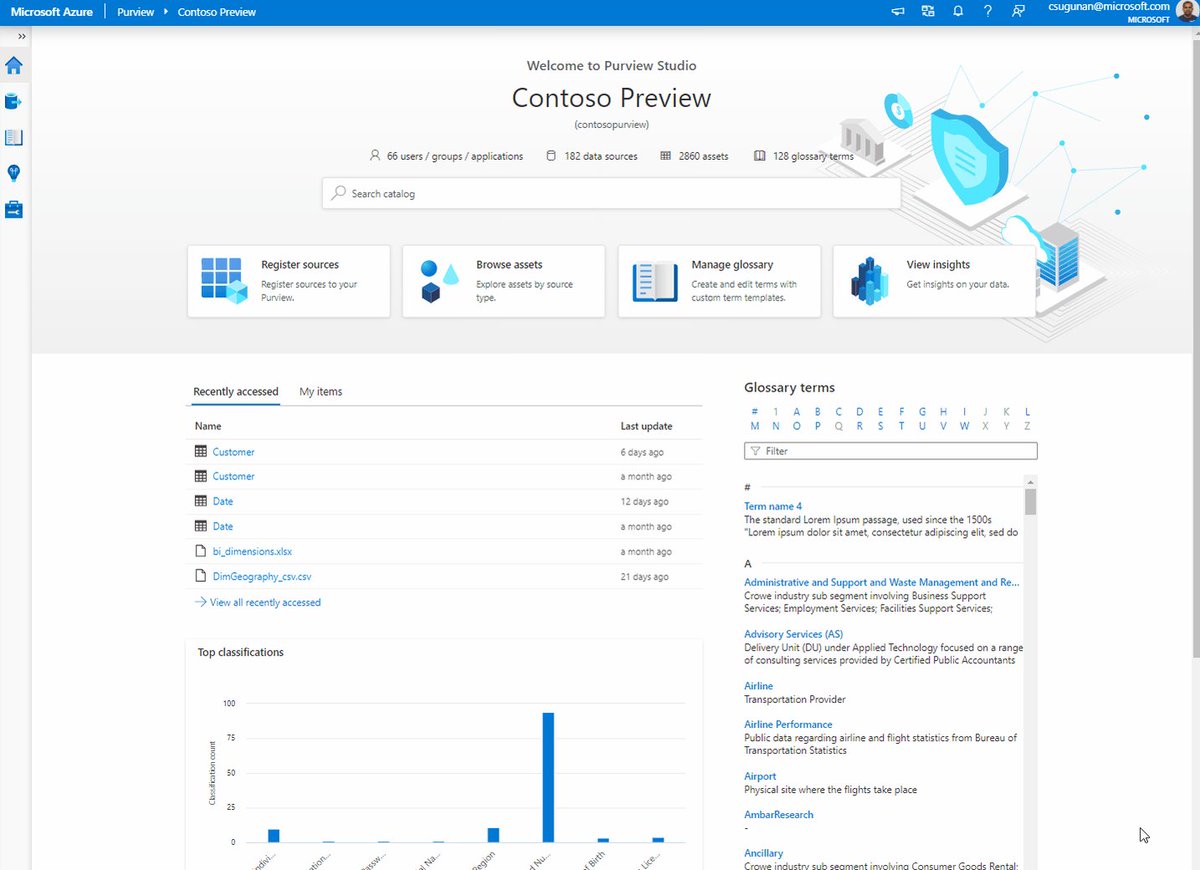Click file icon beside bi_dimensions.xlsx

(x=201, y=551)
